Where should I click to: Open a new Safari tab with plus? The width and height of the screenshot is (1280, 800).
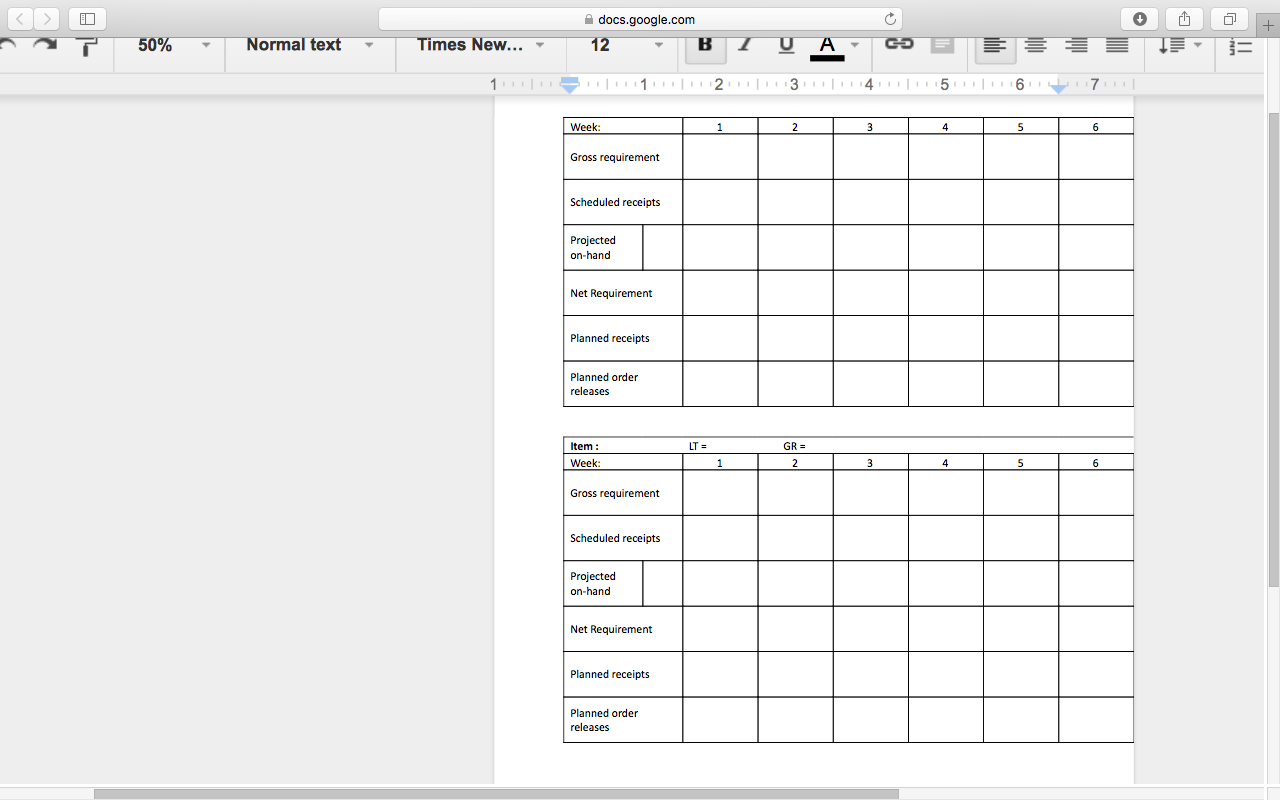[x=1269, y=26]
